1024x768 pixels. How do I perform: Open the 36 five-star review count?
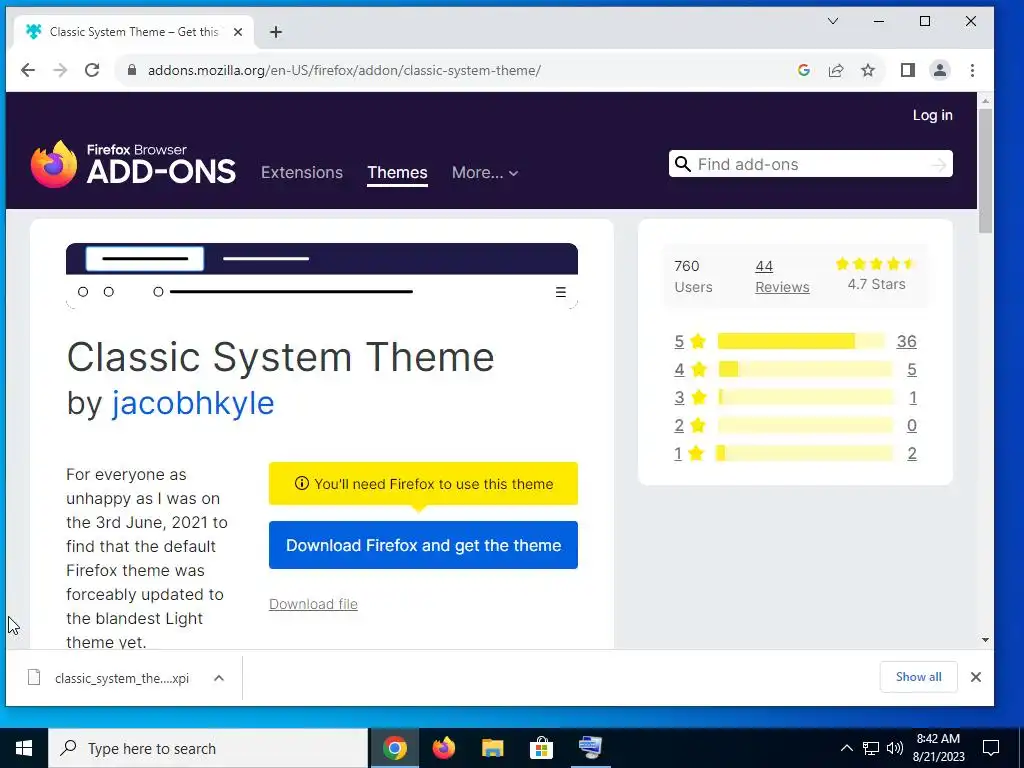(x=906, y=341)
